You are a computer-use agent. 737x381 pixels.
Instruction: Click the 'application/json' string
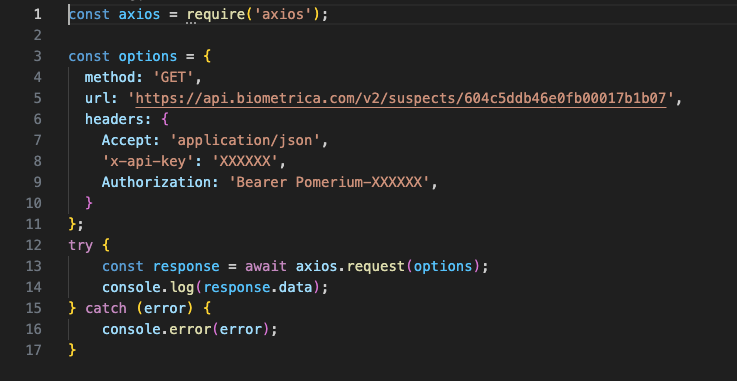(244, 140)
